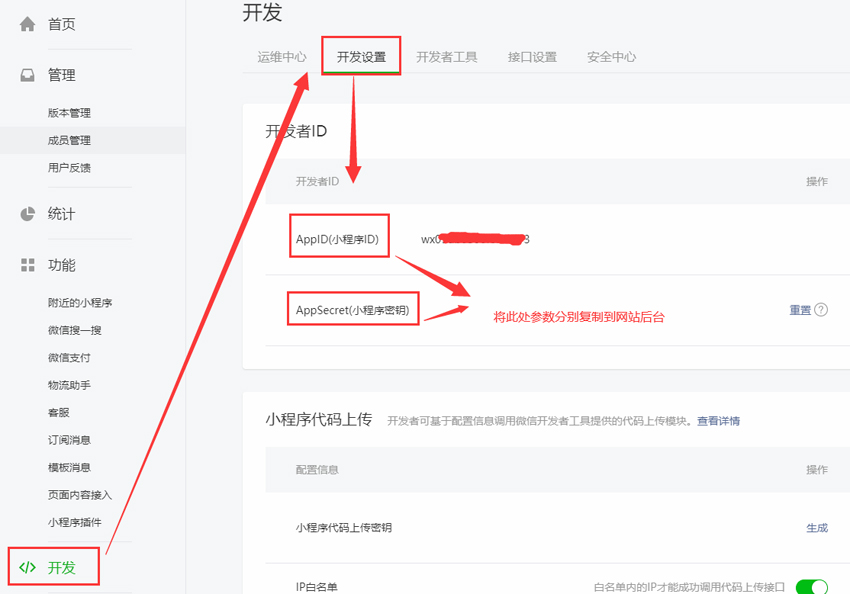Viewport: 850px width, 594px height.
Task: Open the 查看详情 link
Action: [x=718, y=421]
